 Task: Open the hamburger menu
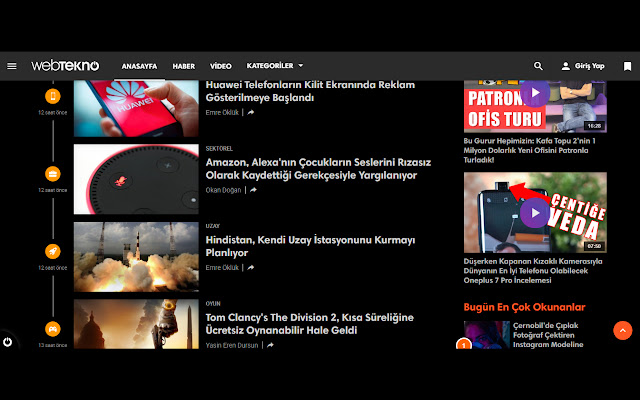tap(12, 66)
